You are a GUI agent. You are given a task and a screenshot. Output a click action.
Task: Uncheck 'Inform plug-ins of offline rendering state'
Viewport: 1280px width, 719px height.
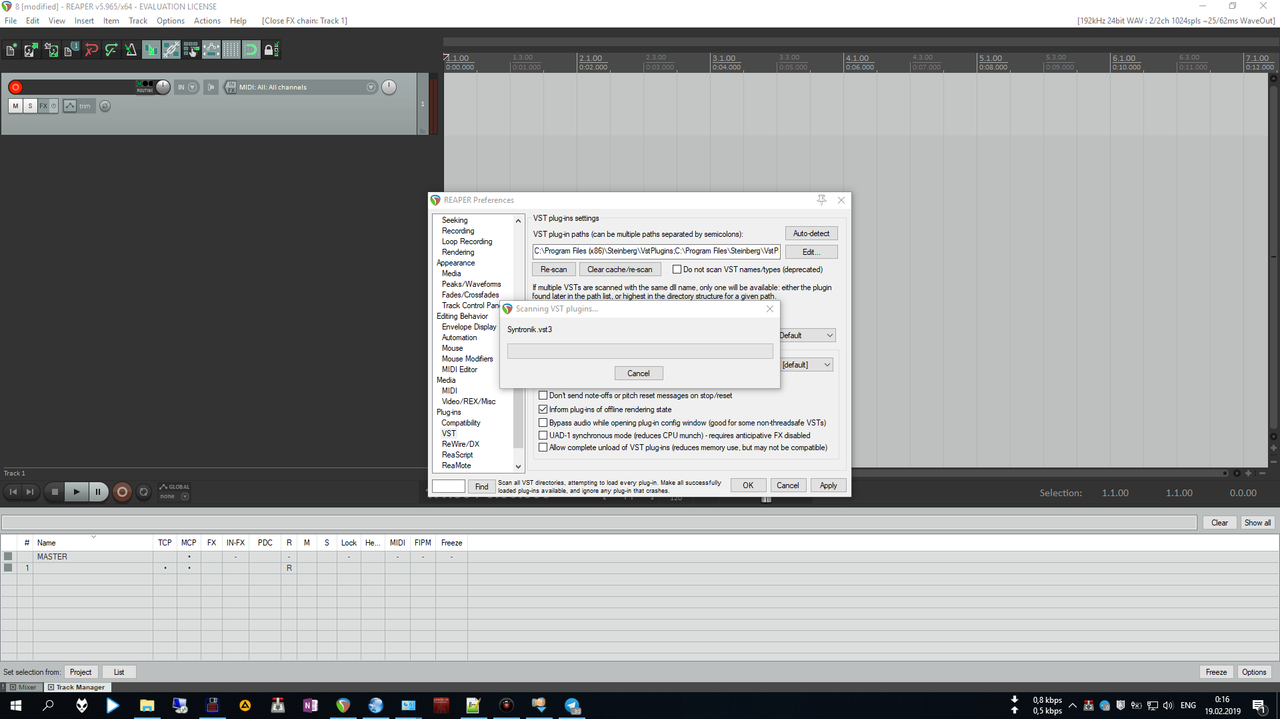pyautogui.click(x=543, y=409)
